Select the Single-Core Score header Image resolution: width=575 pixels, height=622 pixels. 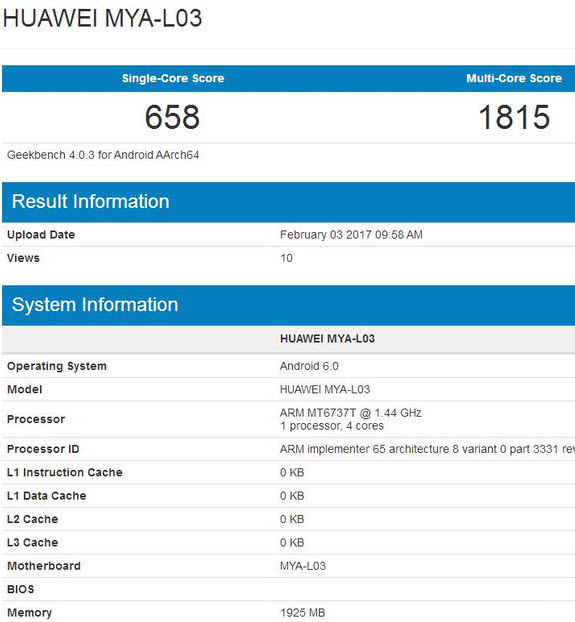pos(173,78)
